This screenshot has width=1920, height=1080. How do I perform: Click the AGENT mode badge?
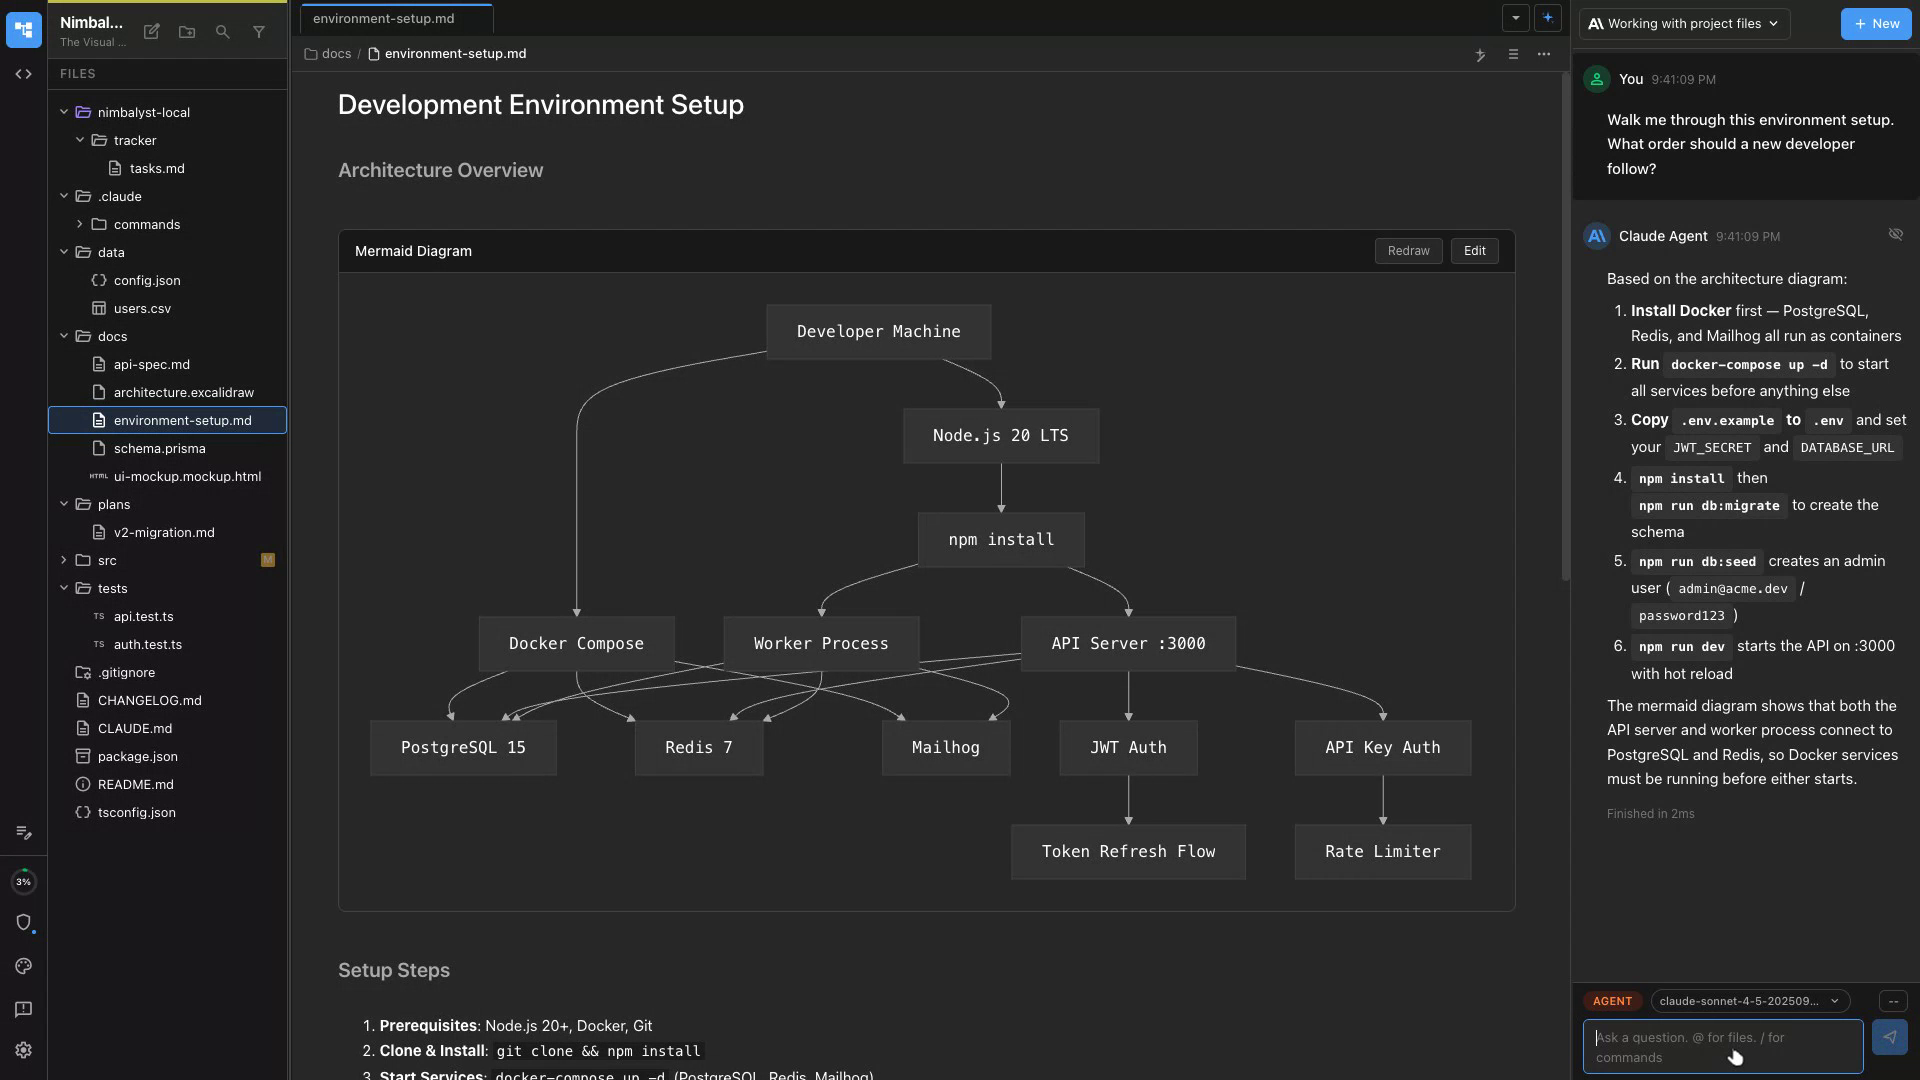tap(1612, 1001)
